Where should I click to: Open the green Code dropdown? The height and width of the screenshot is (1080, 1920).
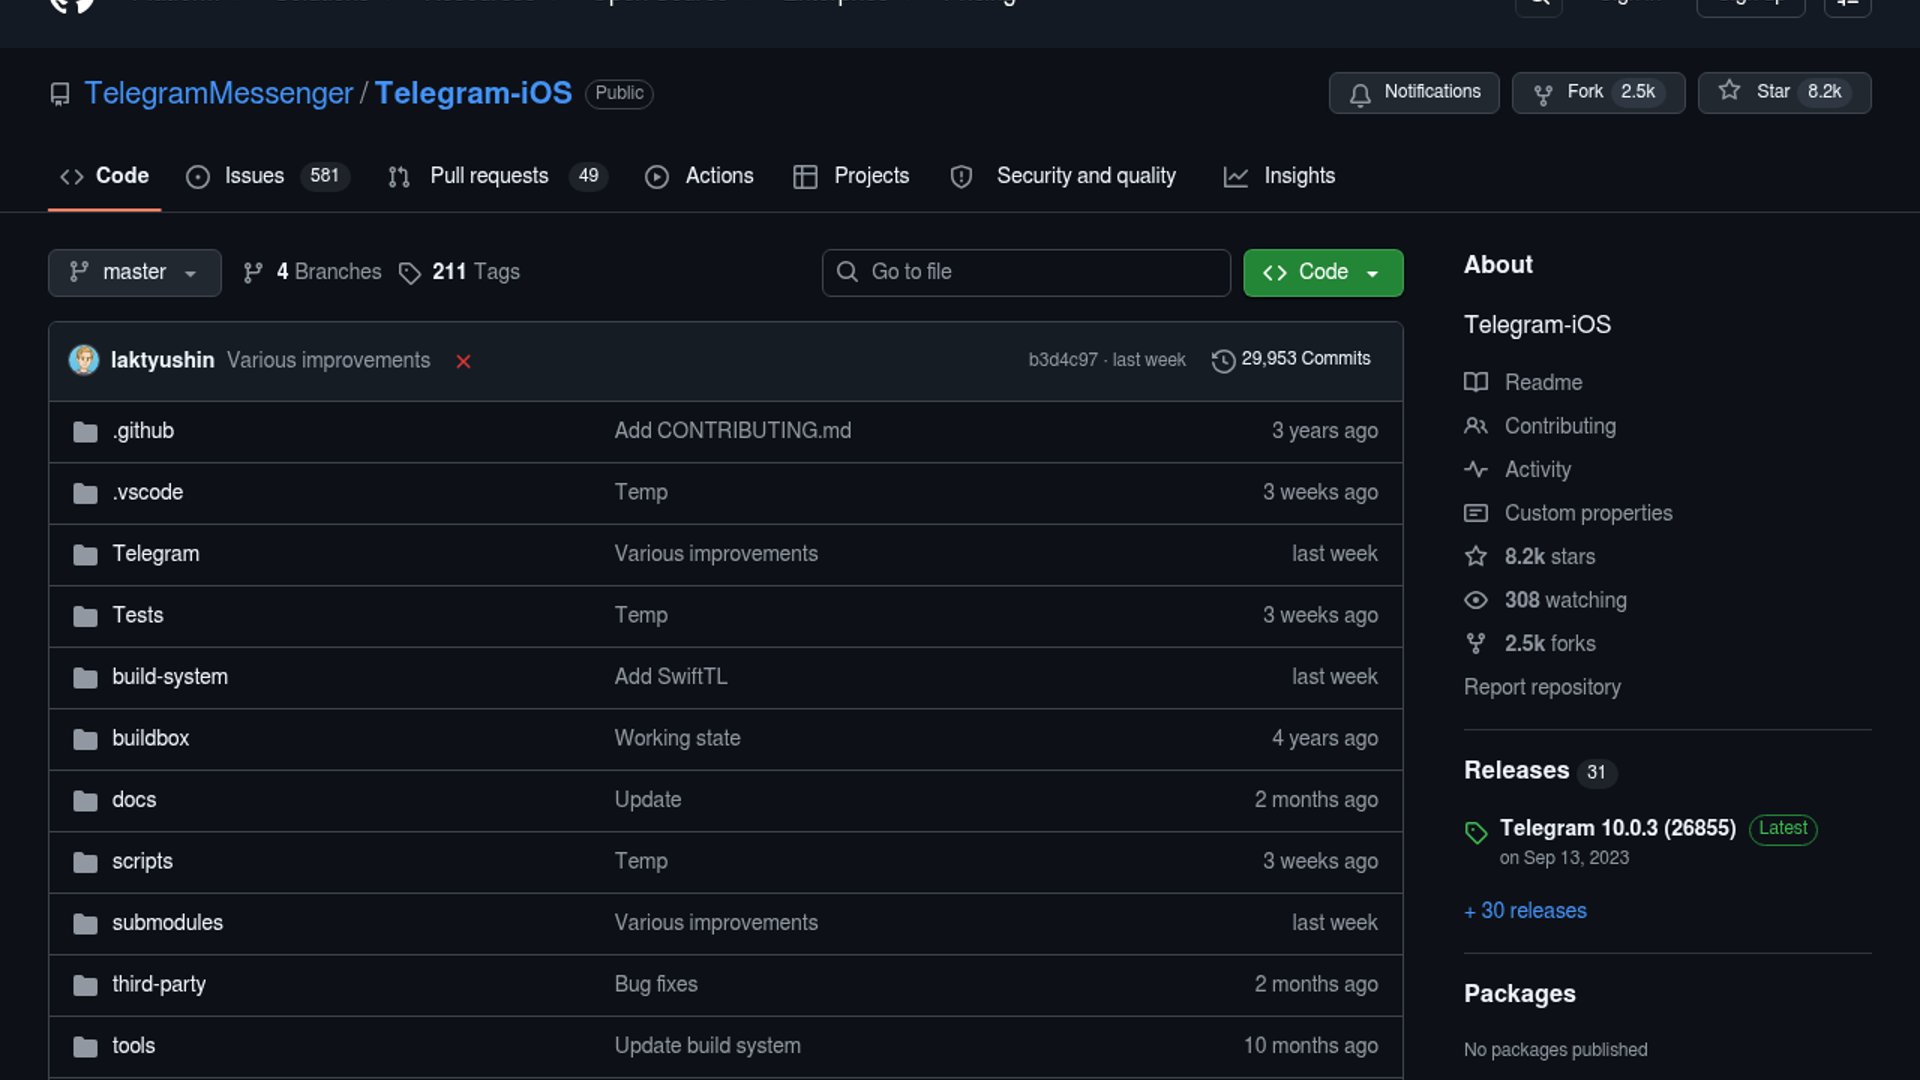coord(1322,272)
